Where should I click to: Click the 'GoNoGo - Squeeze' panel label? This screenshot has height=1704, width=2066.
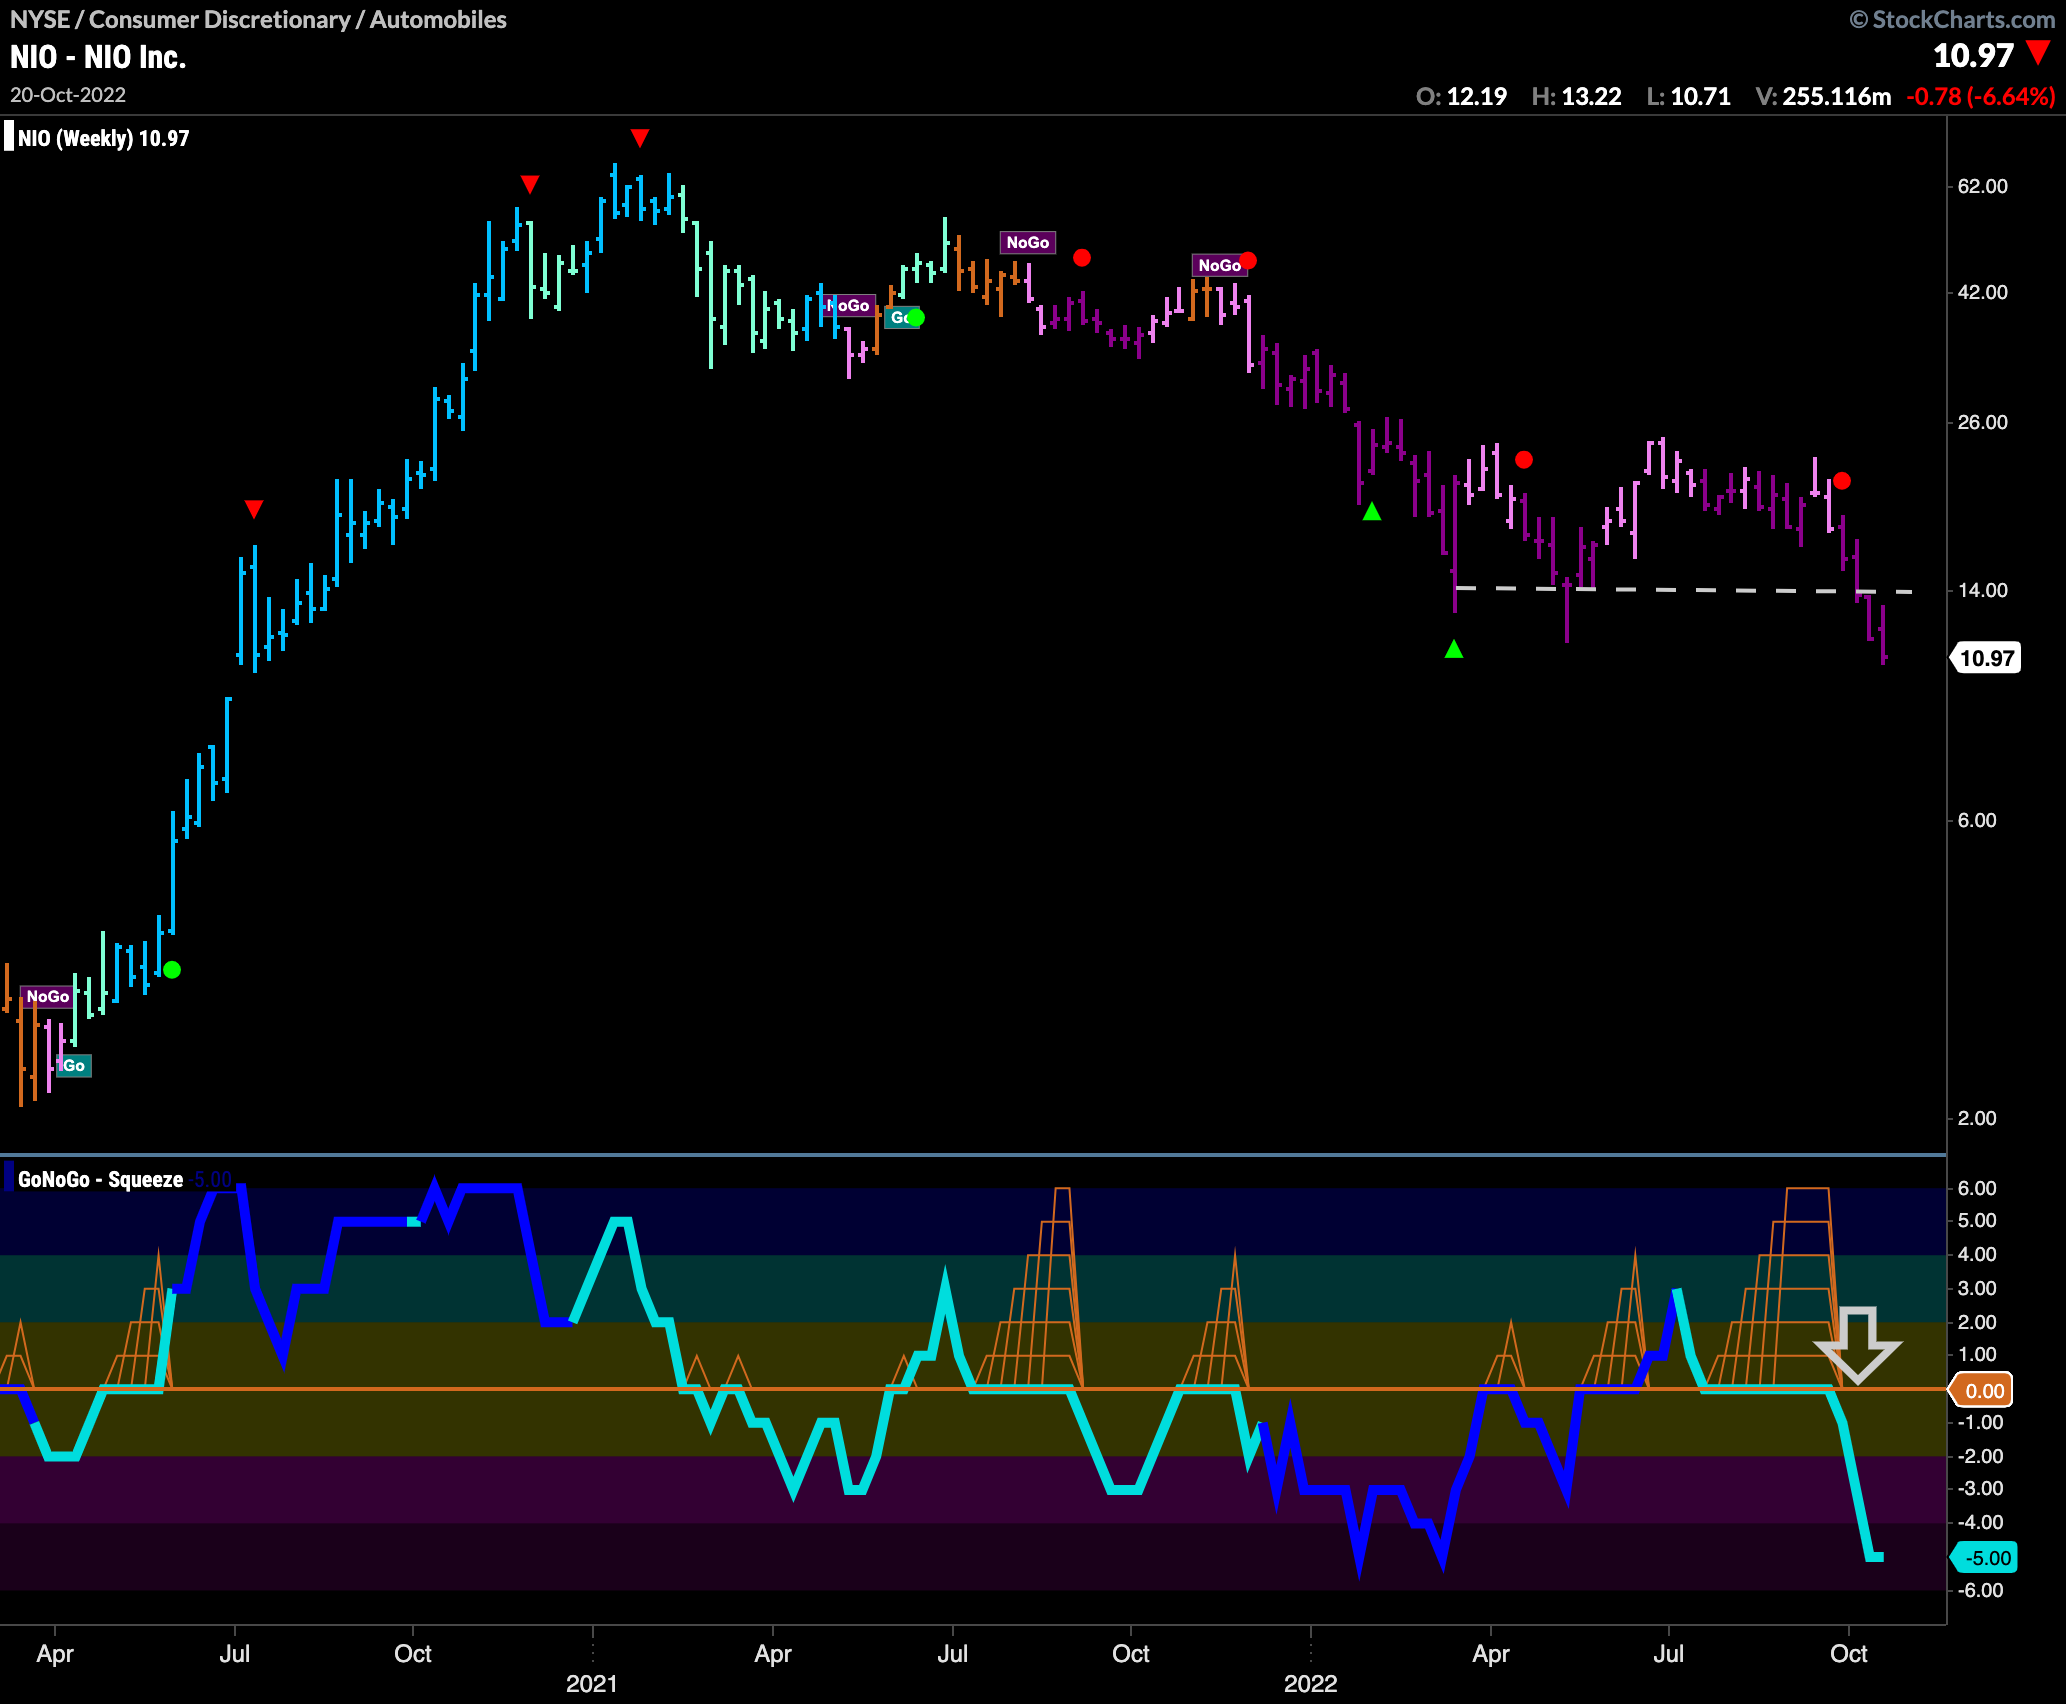point(100,1179)
